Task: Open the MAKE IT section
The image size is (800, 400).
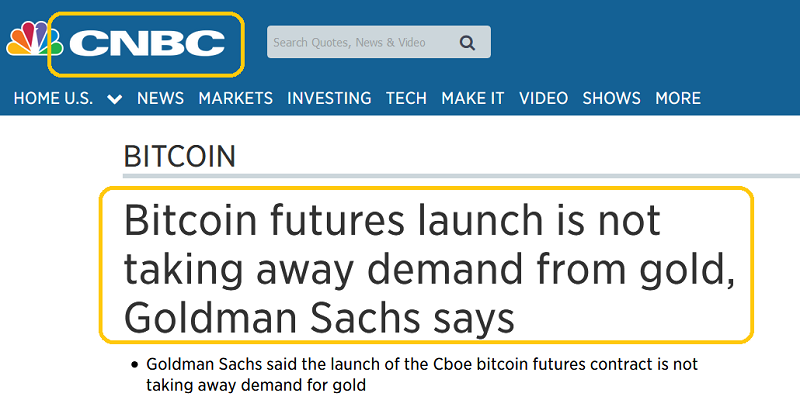Action: (473, 98)
